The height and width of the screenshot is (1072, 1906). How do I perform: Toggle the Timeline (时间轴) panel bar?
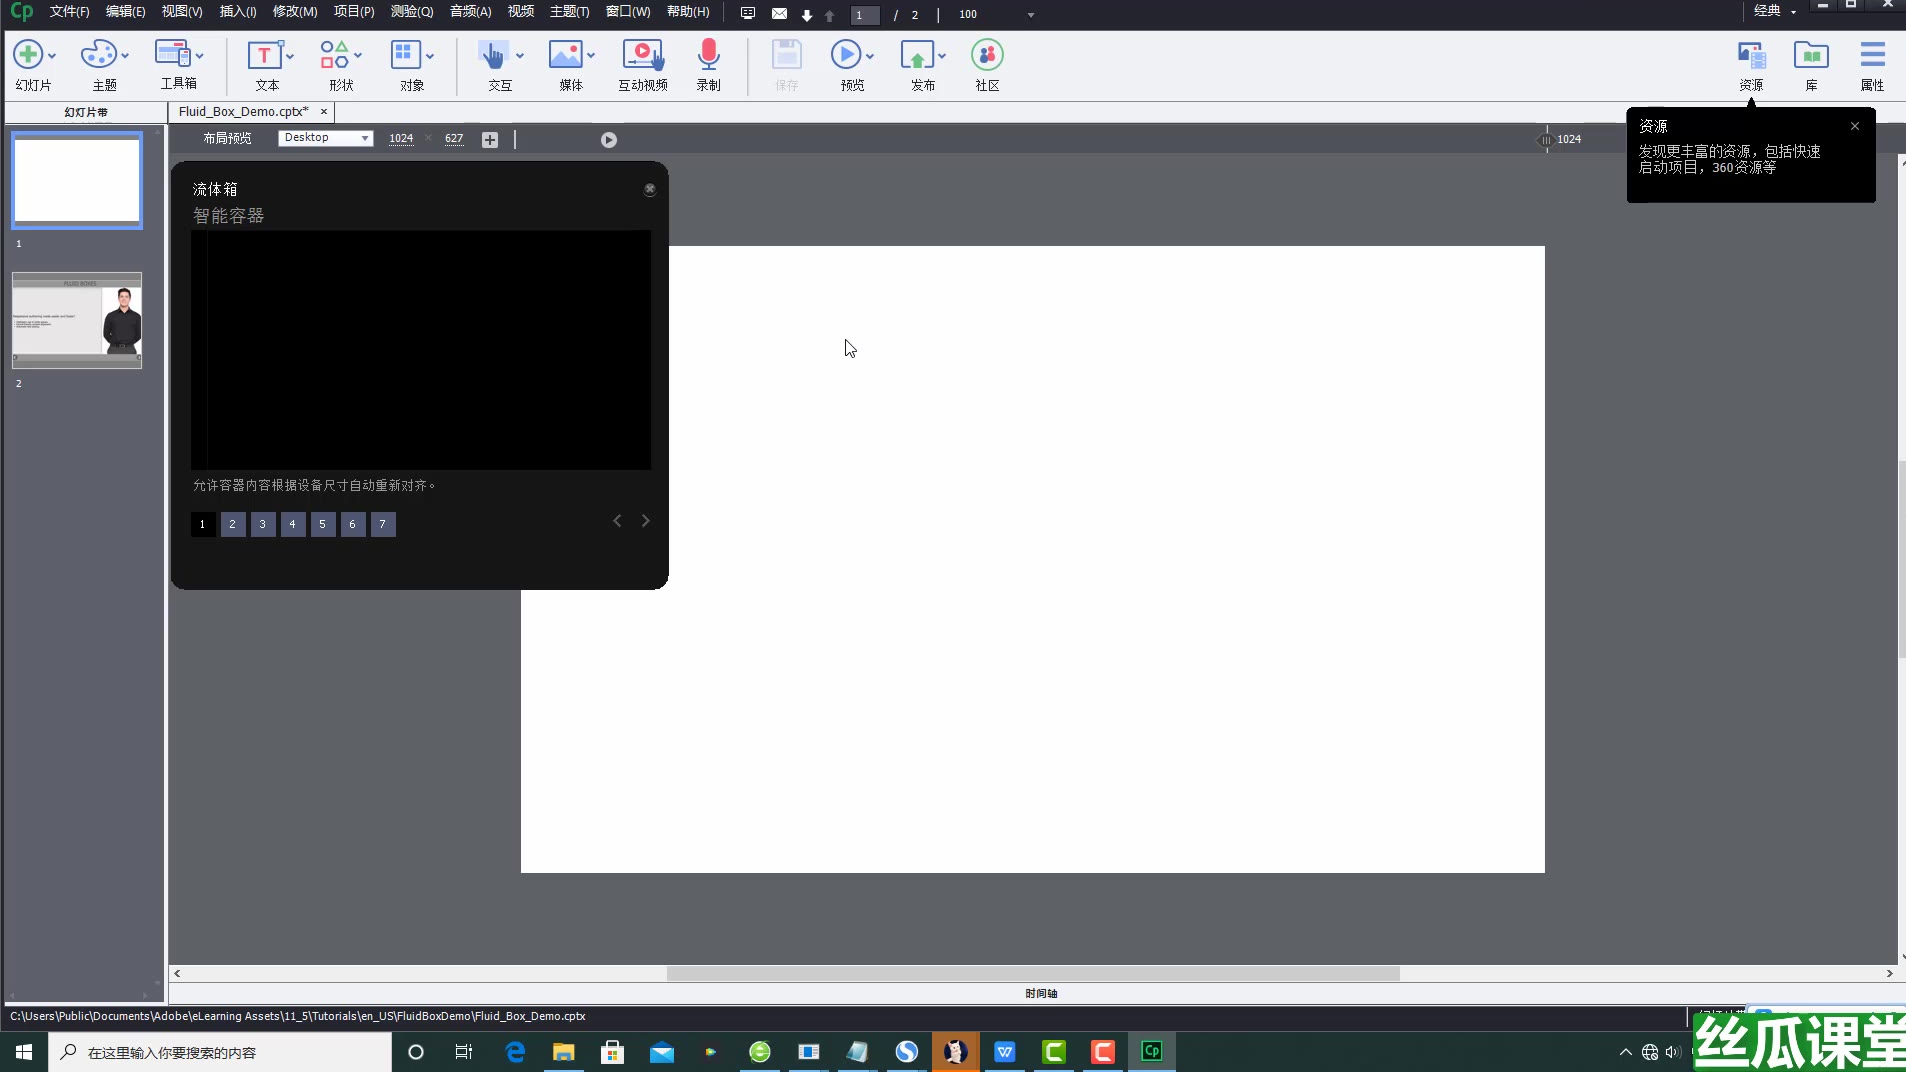(1040, 993)
